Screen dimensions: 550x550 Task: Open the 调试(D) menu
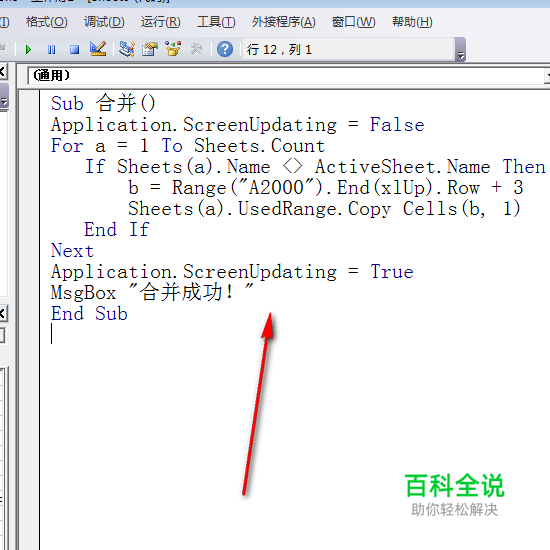[x=104, y=22]
